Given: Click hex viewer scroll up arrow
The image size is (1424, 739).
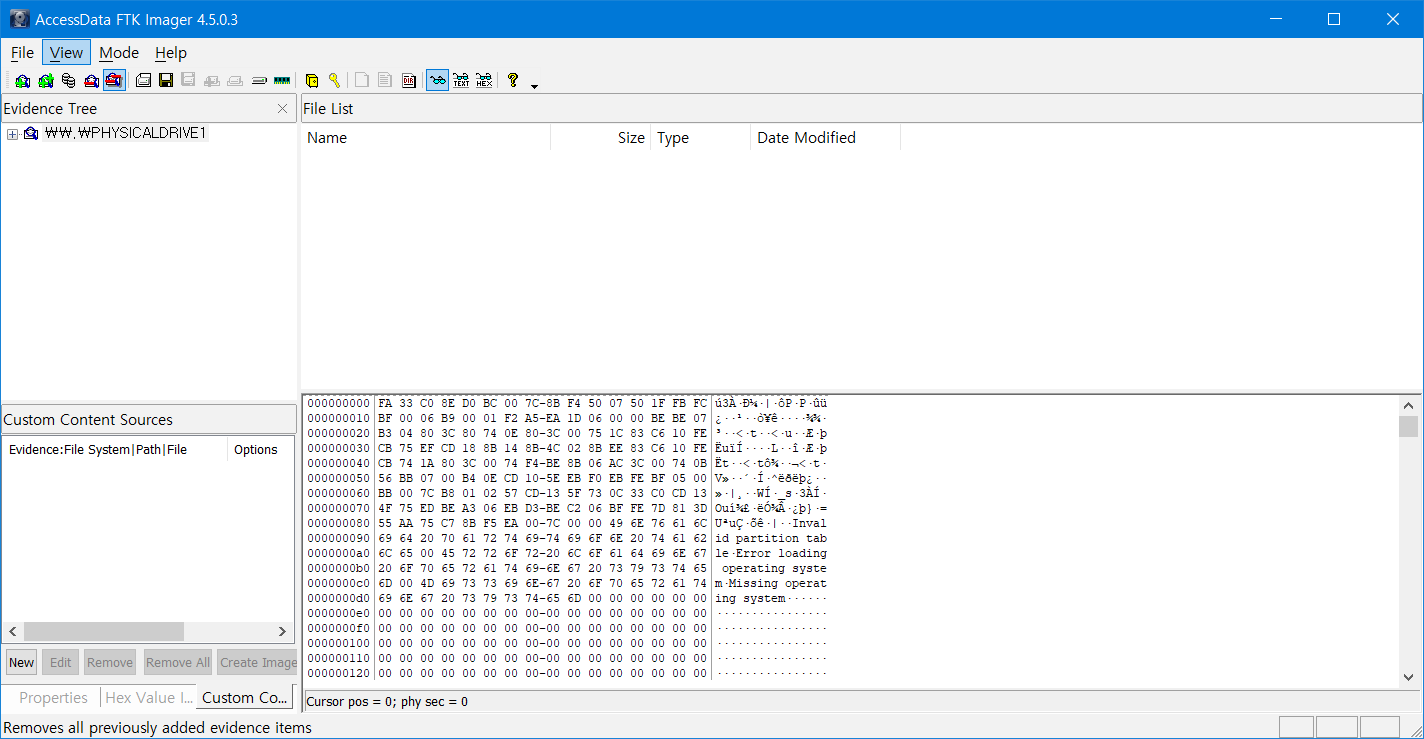Looking at the screenshot, I should point(1409,406).
